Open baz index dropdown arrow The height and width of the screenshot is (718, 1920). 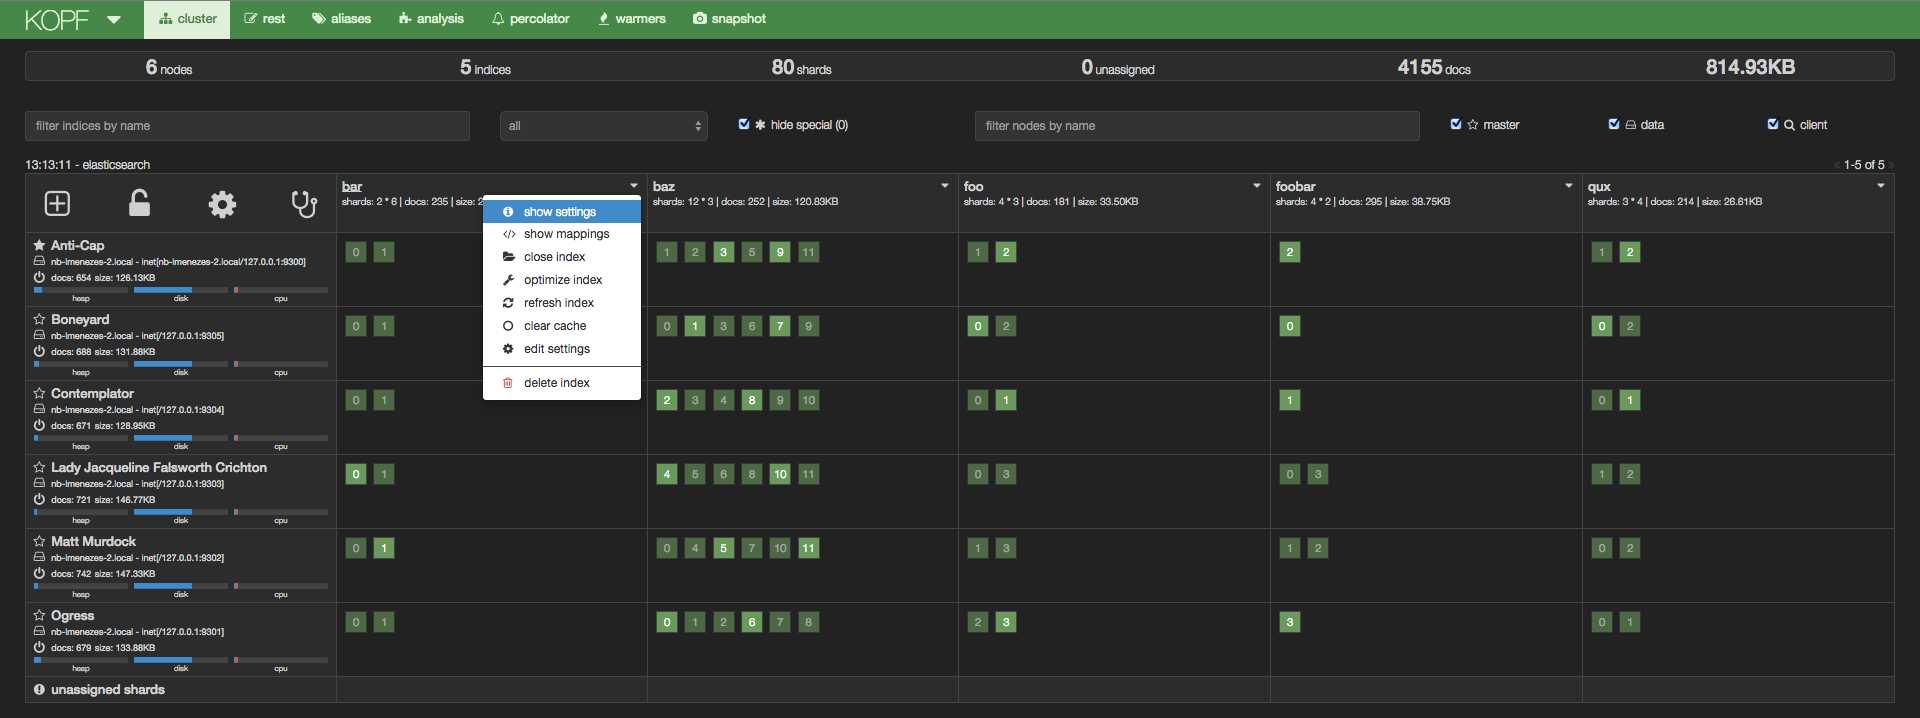tap(945, 186)
